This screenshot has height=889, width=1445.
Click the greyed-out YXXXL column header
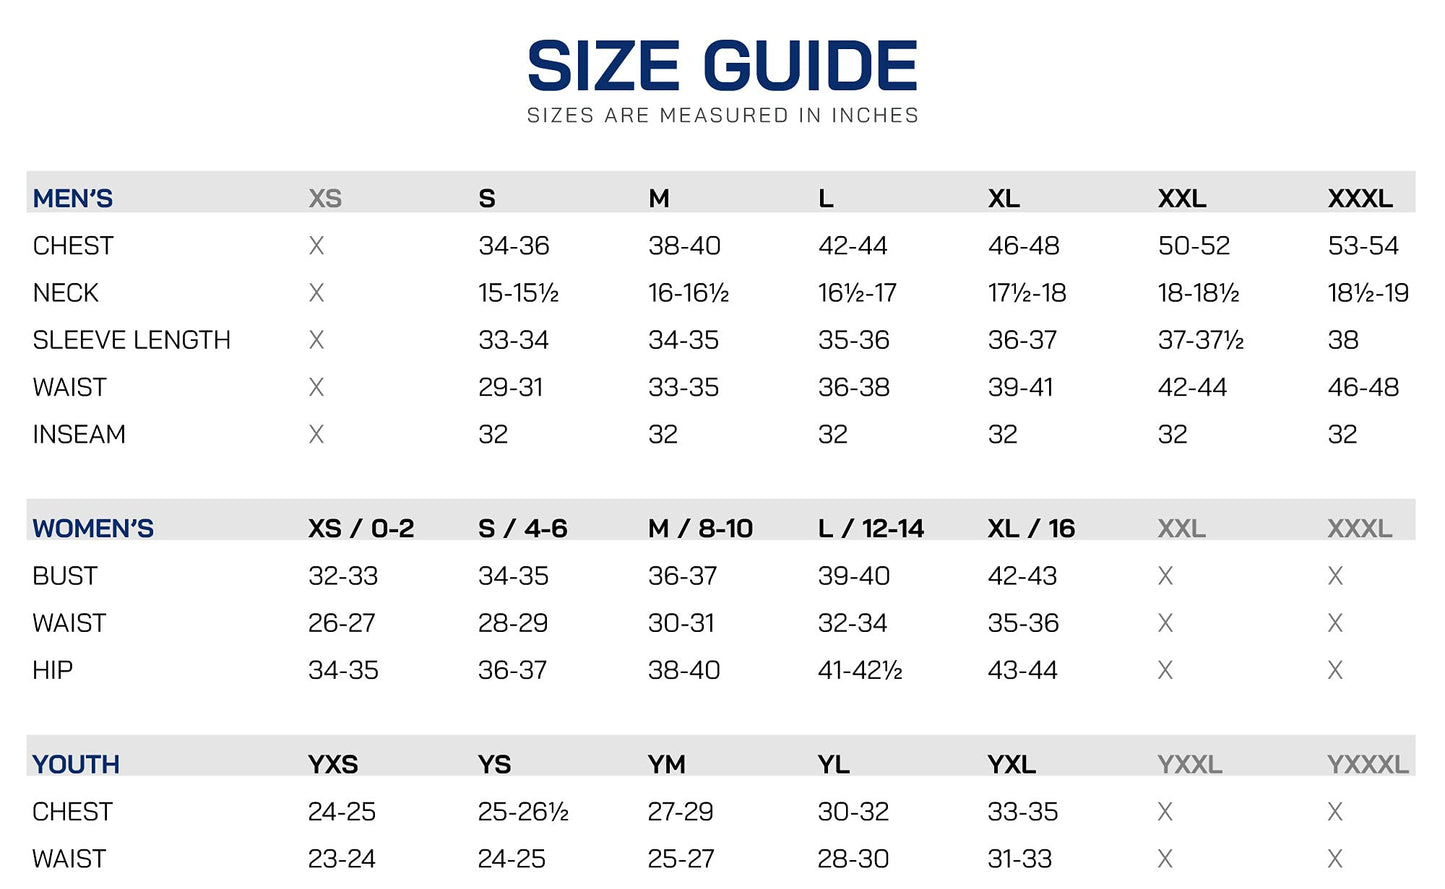pos(1367,764)
